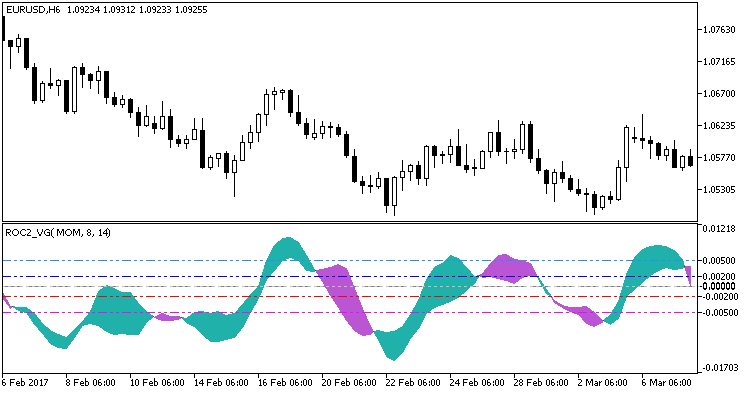Click the 6 Feb 2017 date label
This screenshot has width=750, height=394.
pos(25,383)
